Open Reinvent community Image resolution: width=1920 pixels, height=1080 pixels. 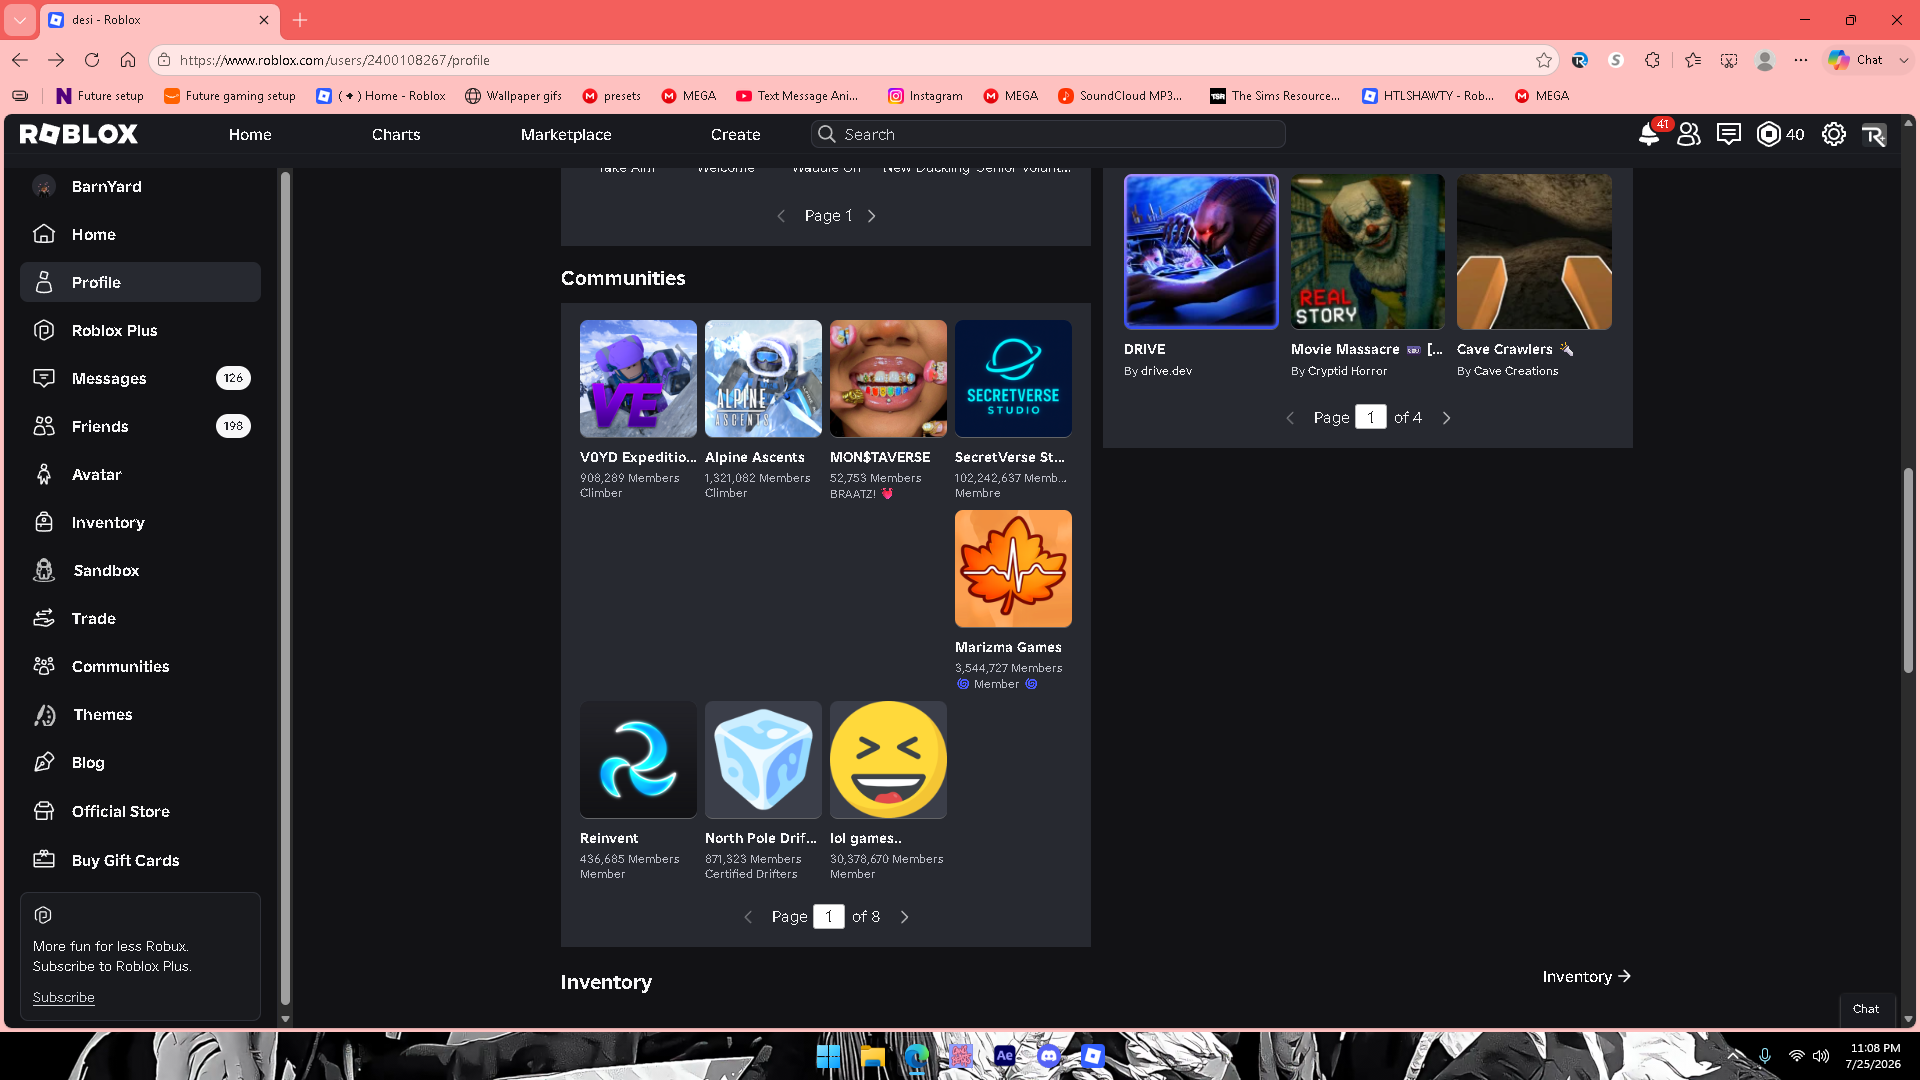638,760
